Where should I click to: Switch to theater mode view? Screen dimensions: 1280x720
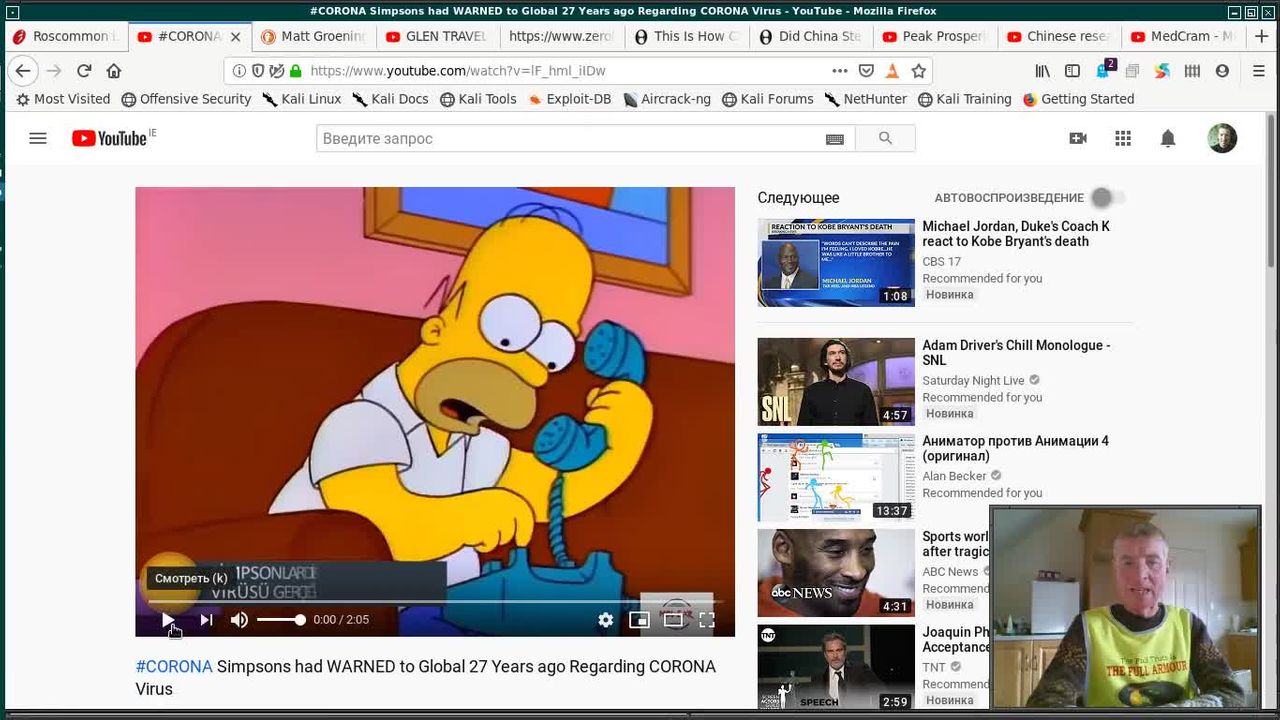(673, 620)
